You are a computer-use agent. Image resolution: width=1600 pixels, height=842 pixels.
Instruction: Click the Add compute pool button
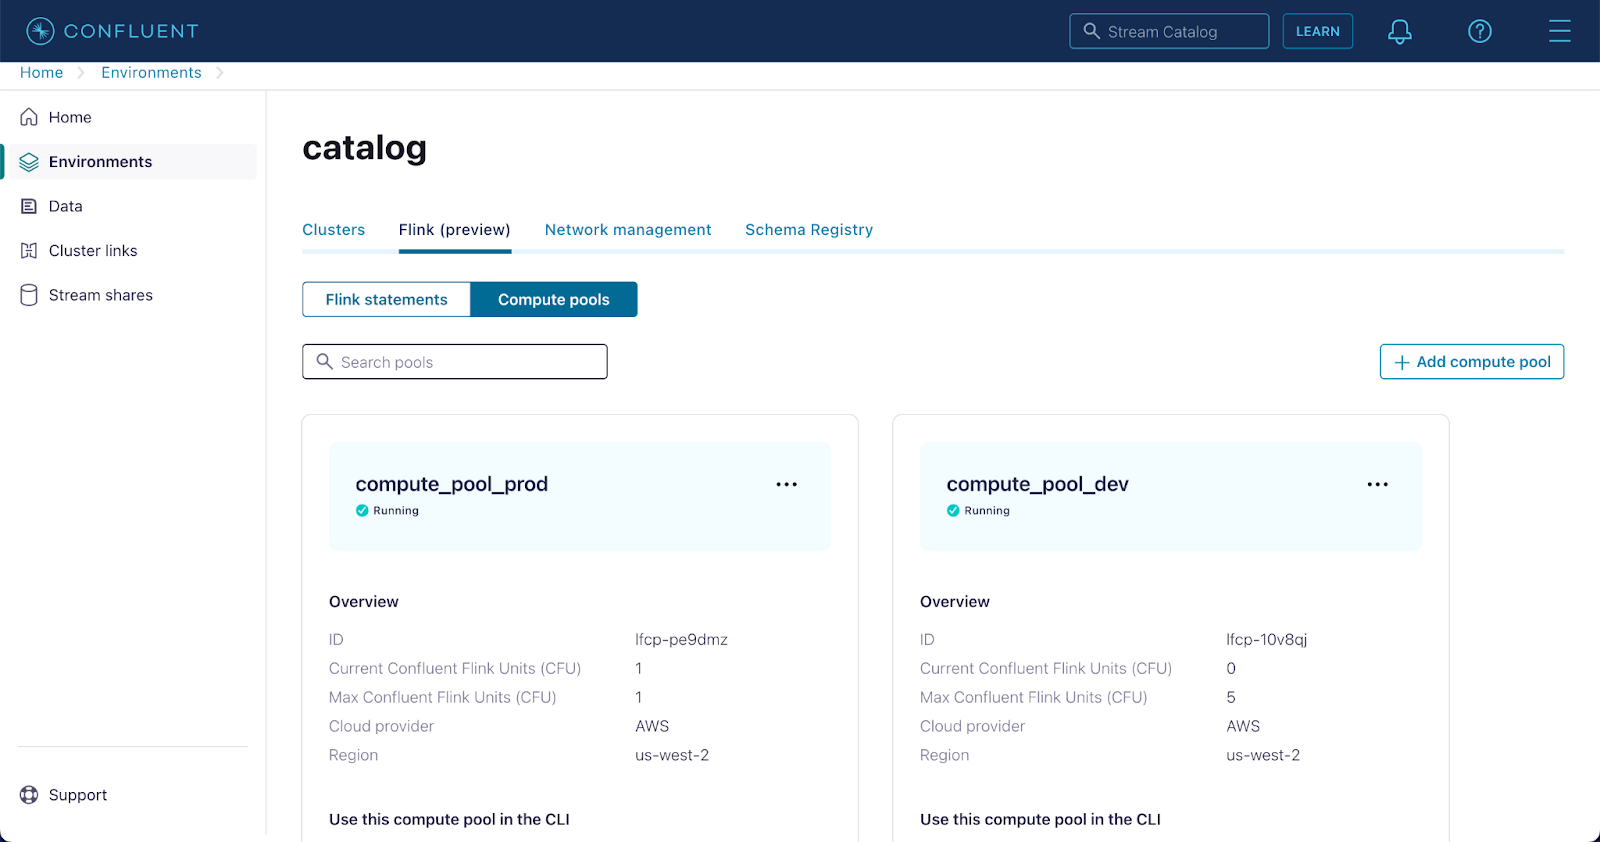coord(1472,362)
